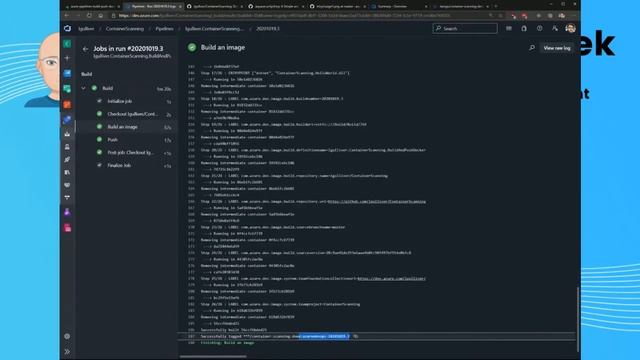Click the search icon beside View raw log

point(532,48)
